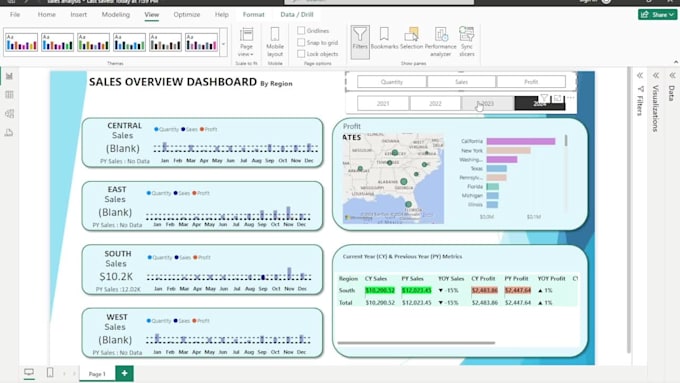680x383 pixels.
Task: Click California bar in Profit chart
Action: point(521,141)
